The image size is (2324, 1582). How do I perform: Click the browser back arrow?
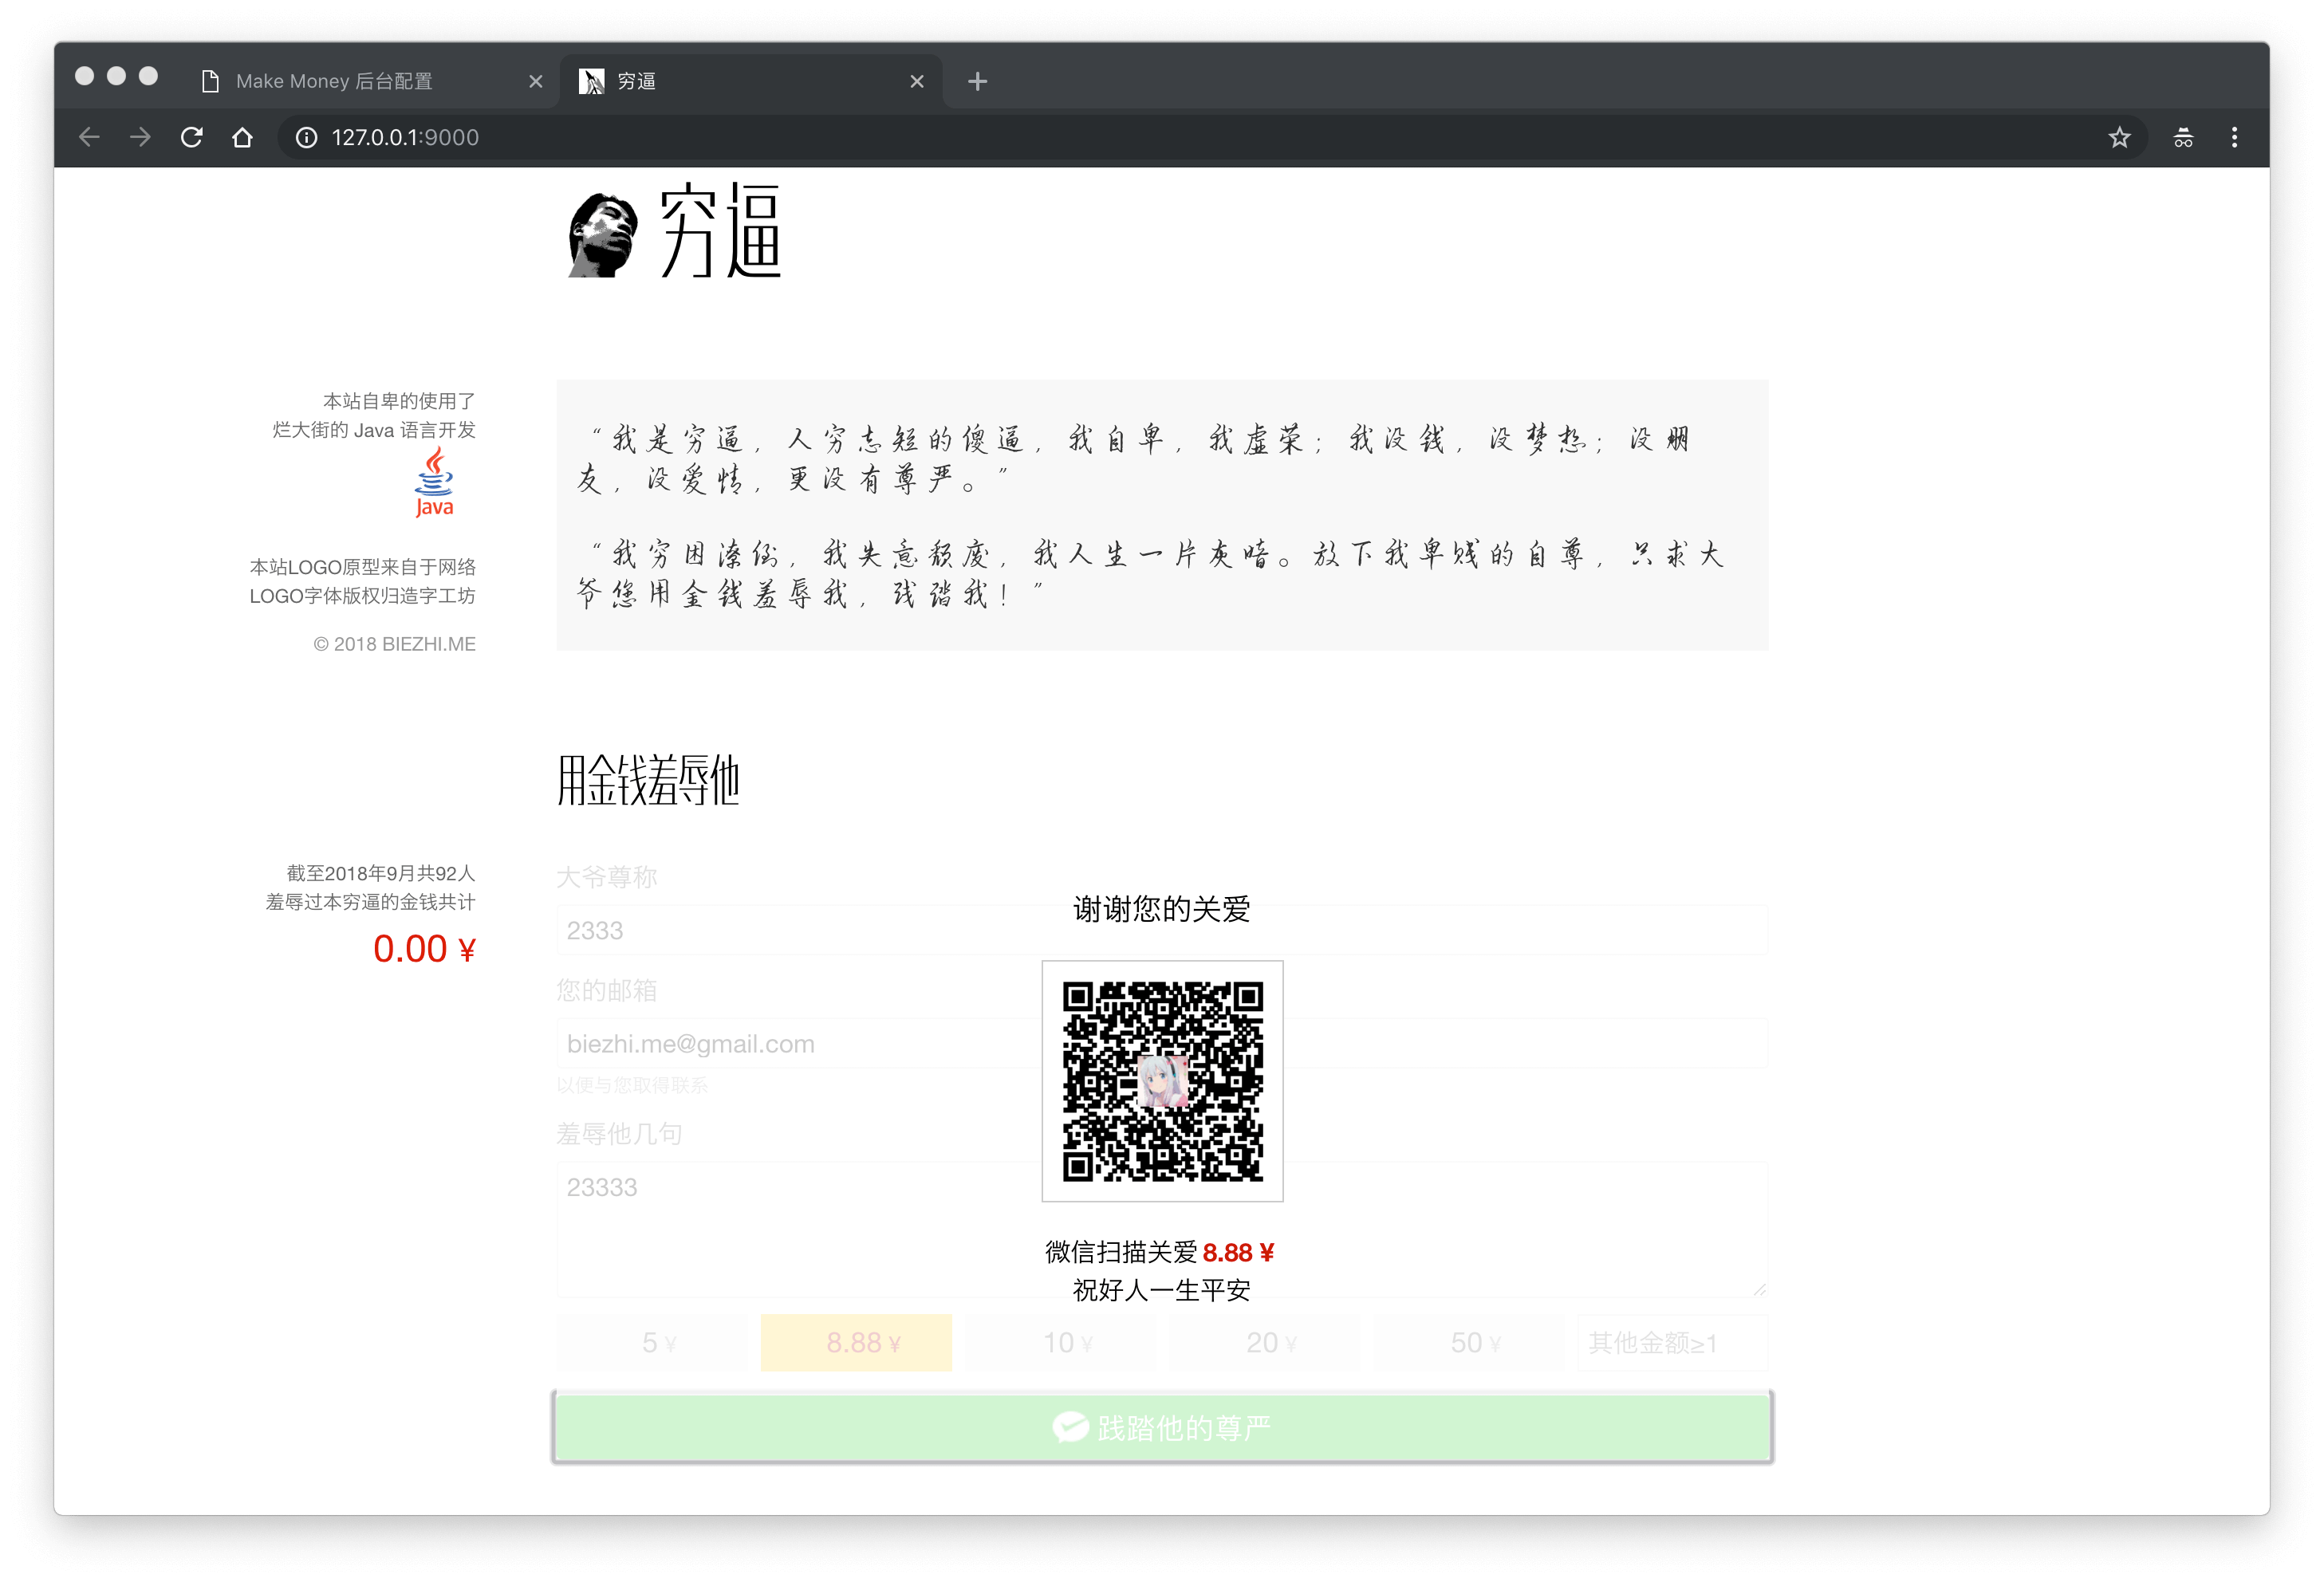(x=89, y=137)
